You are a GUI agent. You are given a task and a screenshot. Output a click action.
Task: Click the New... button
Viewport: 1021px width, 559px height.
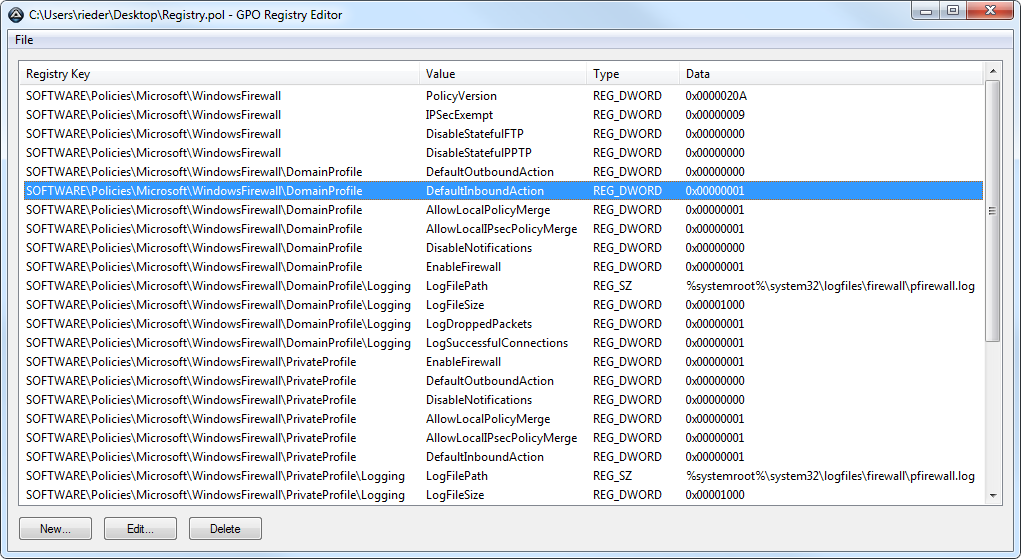click(x=55, y=528)
